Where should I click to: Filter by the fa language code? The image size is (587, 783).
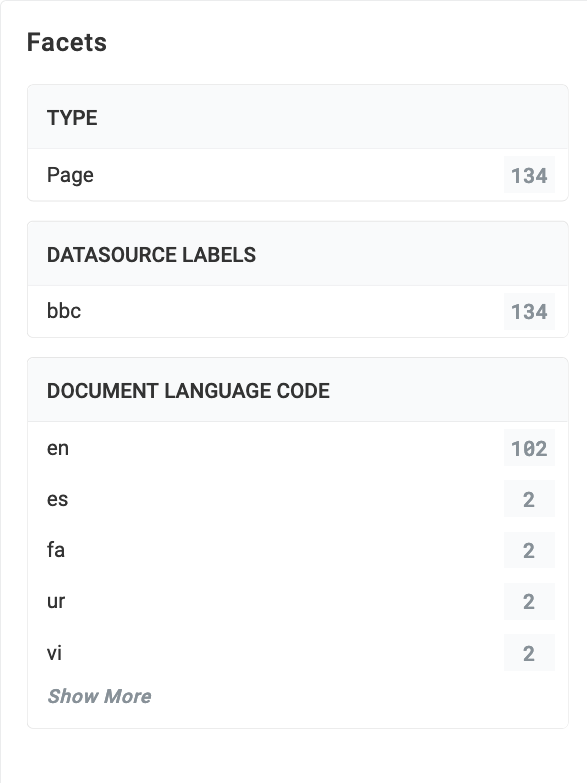point(56,550)
